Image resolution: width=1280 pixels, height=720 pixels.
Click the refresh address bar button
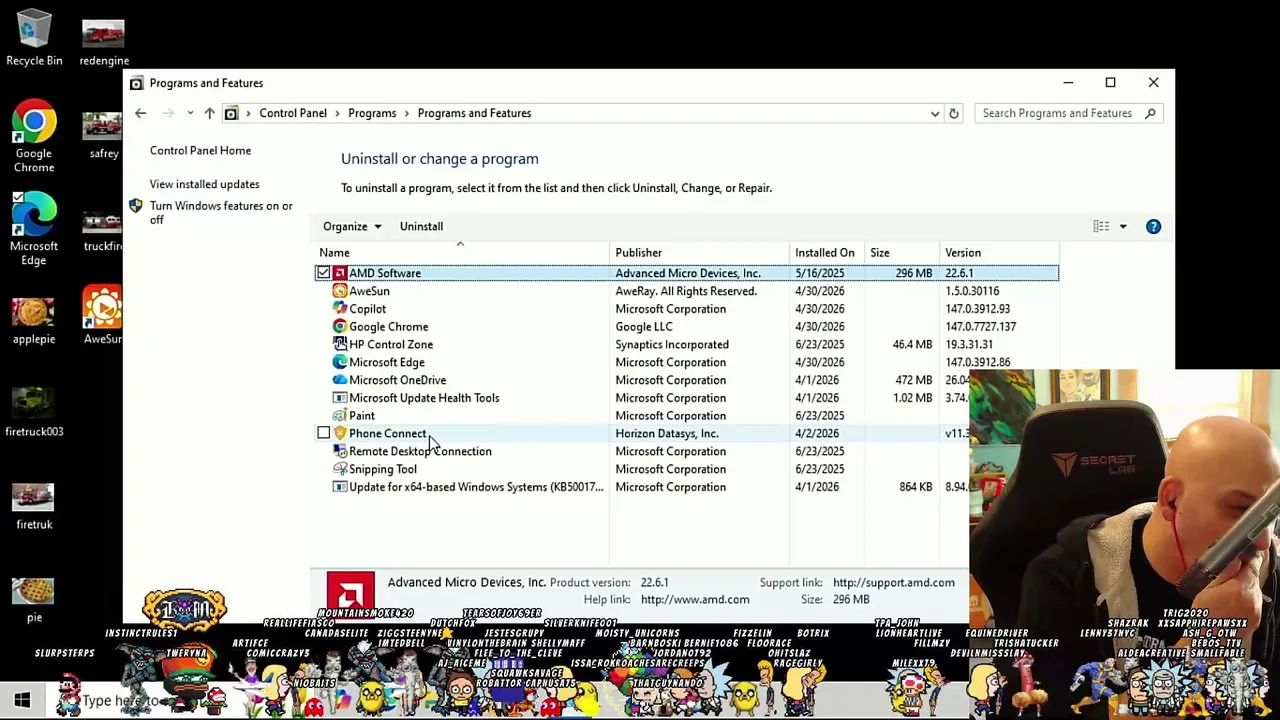pos(953,113)
